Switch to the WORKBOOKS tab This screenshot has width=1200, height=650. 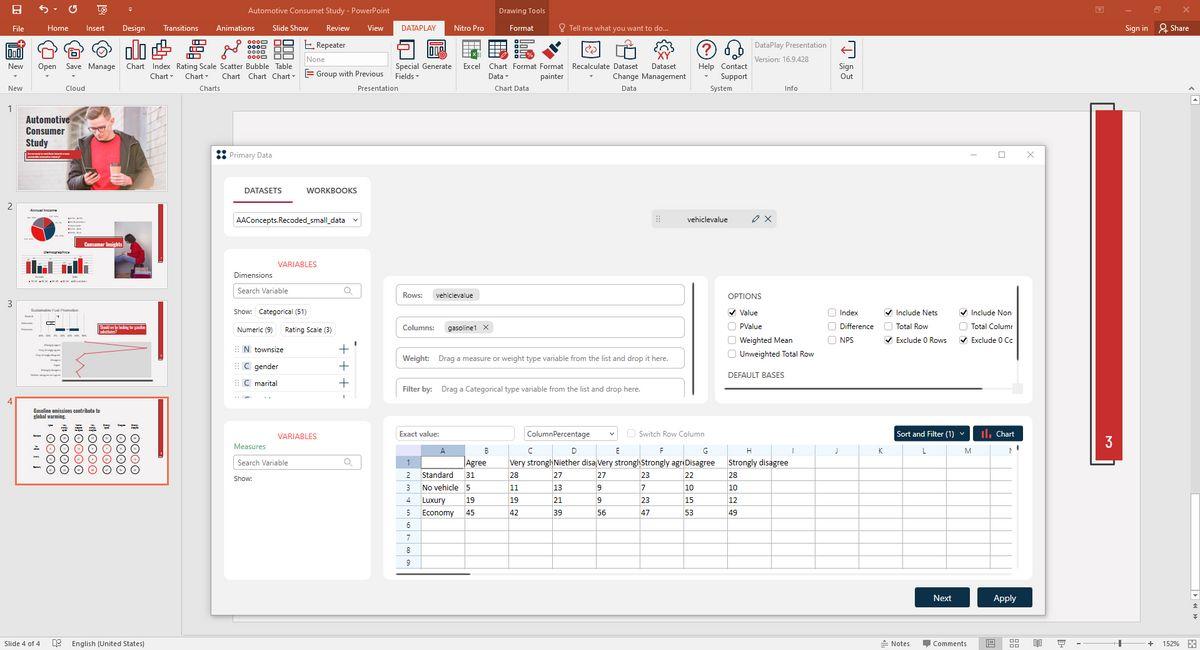tap(331, 190)
